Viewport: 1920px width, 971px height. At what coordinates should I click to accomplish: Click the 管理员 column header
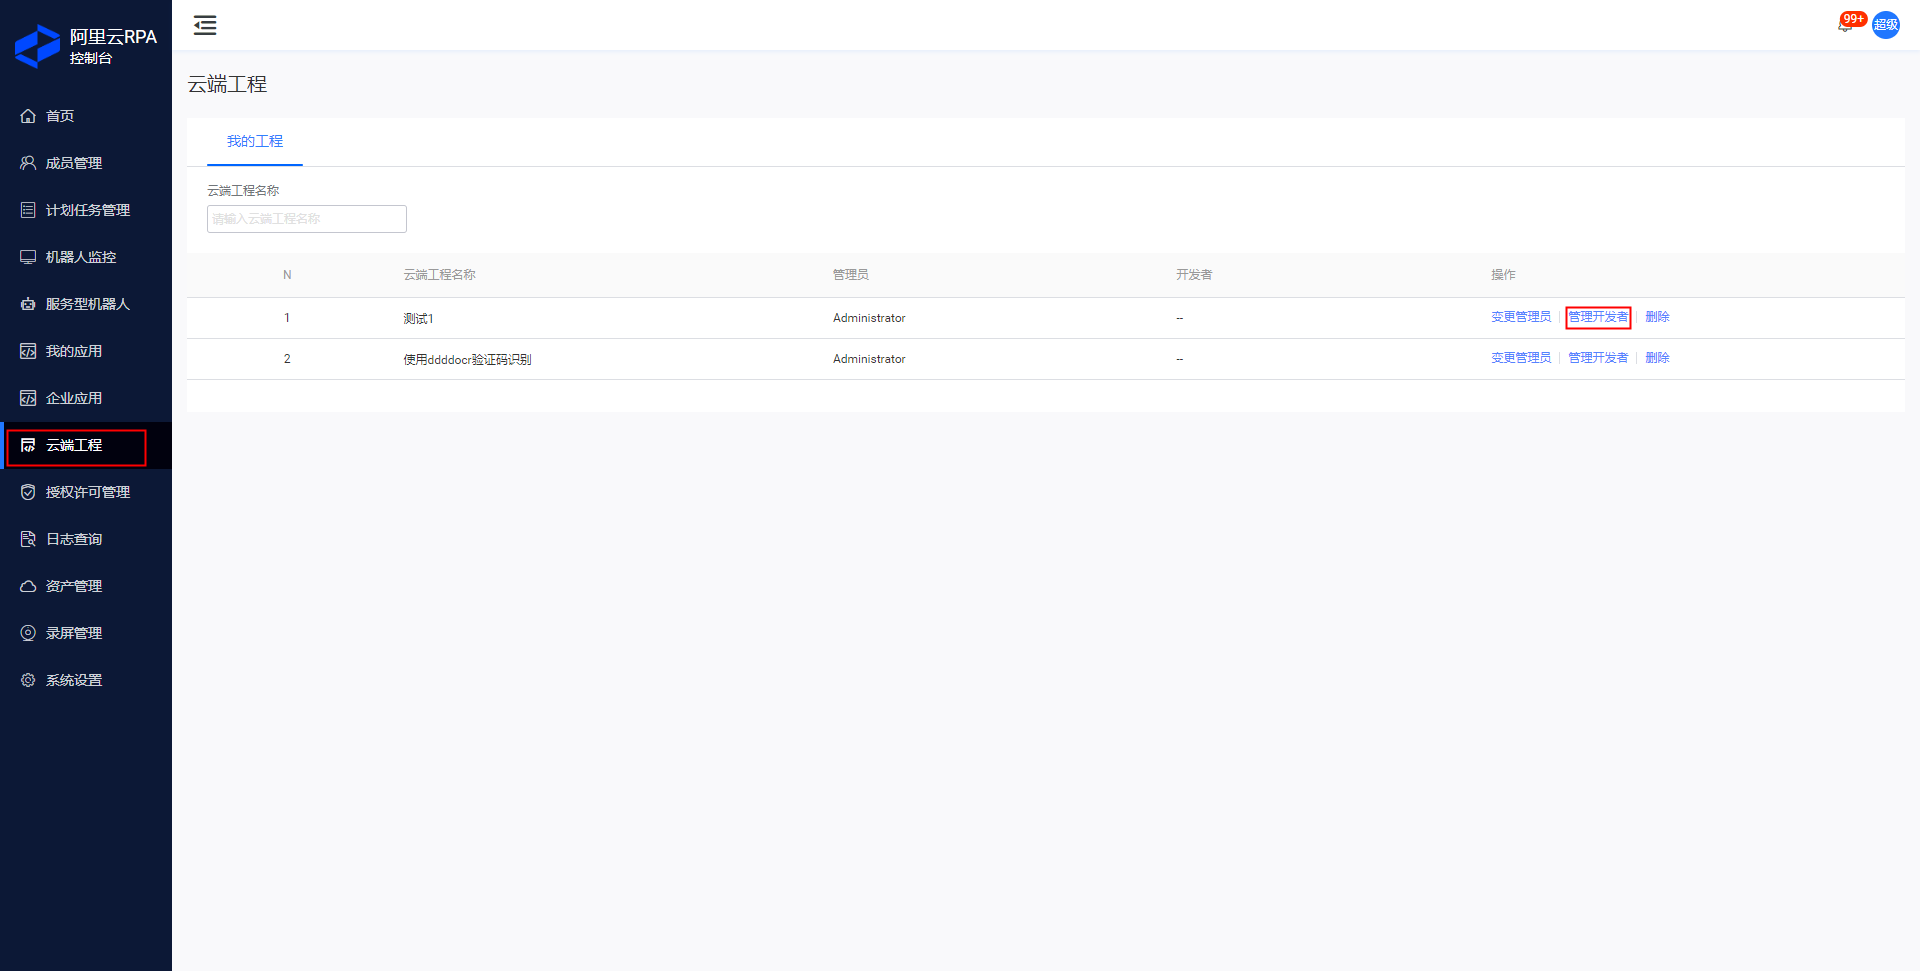pyautogui.click(x=851, y=275)
